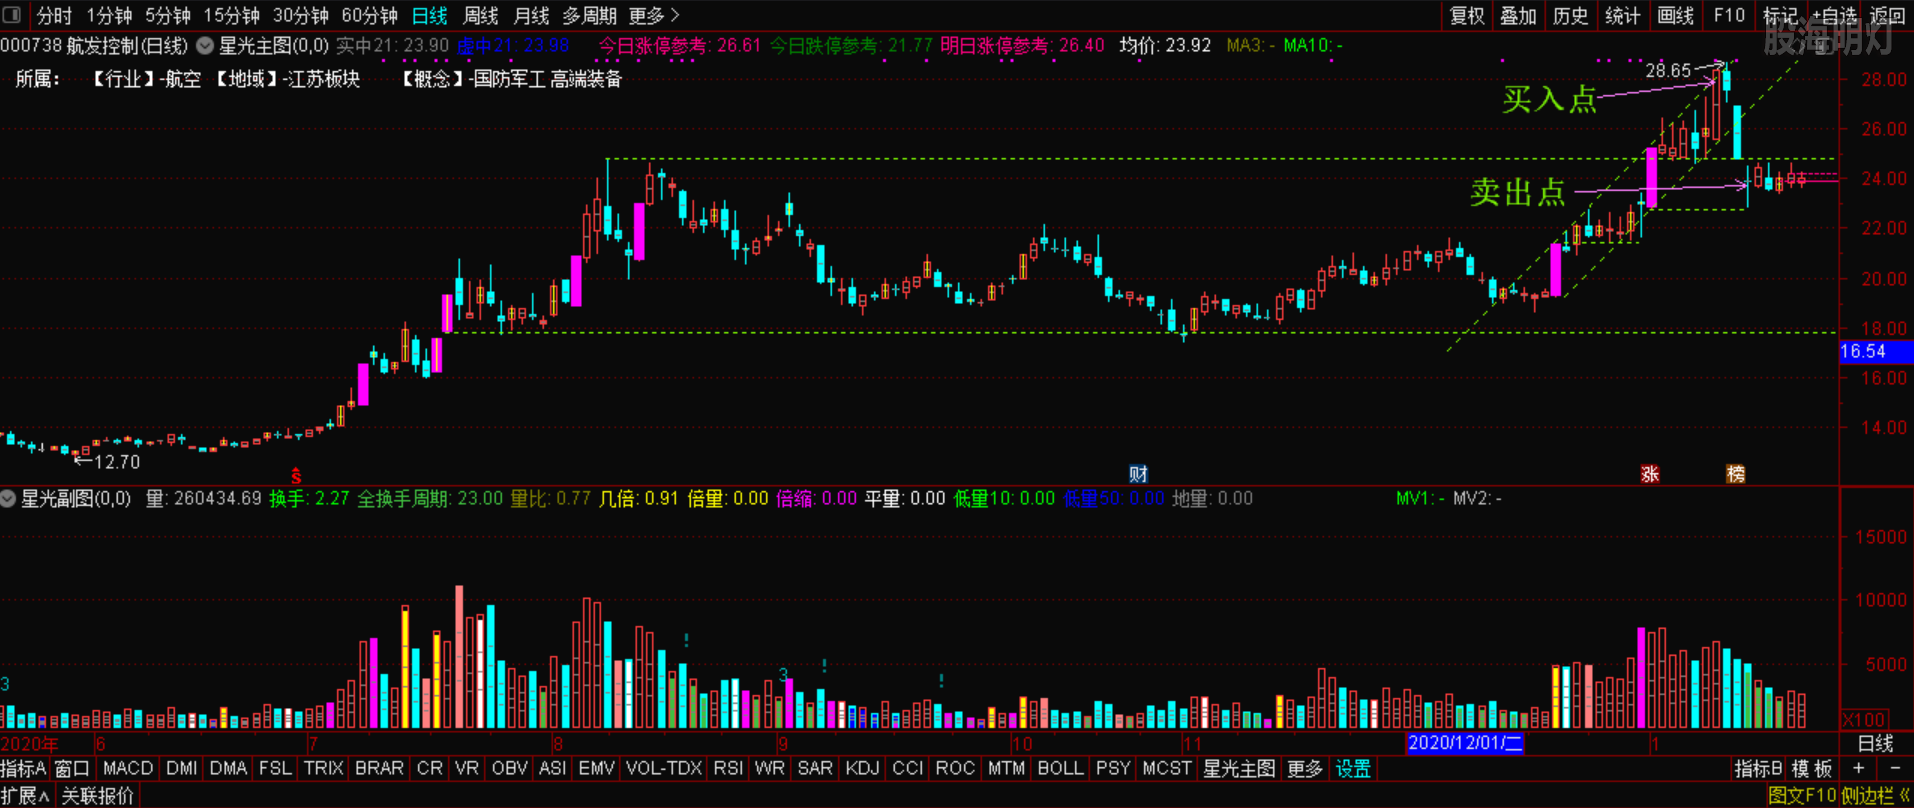Switch to the 60分钟 period
1914x808 pixels.
point(369,16)
